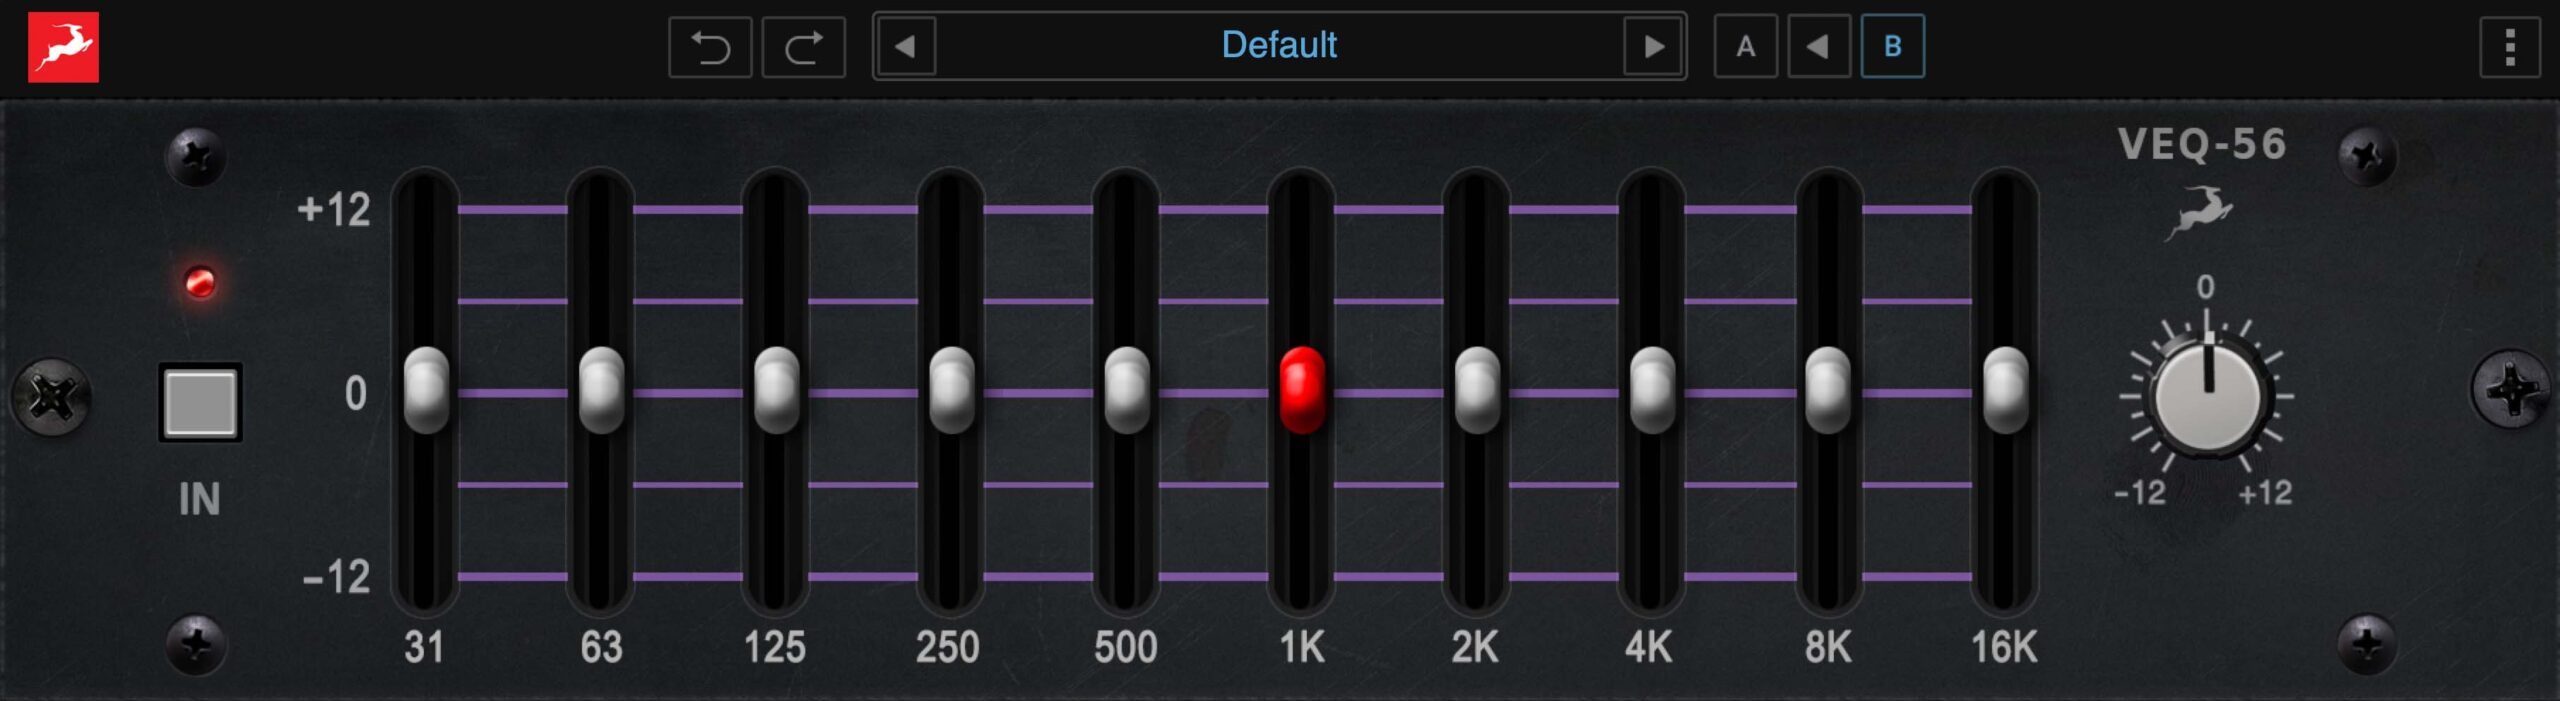2560x701 pixels.
Task: Open the three-dot options menu
Action: (2509, 47)
